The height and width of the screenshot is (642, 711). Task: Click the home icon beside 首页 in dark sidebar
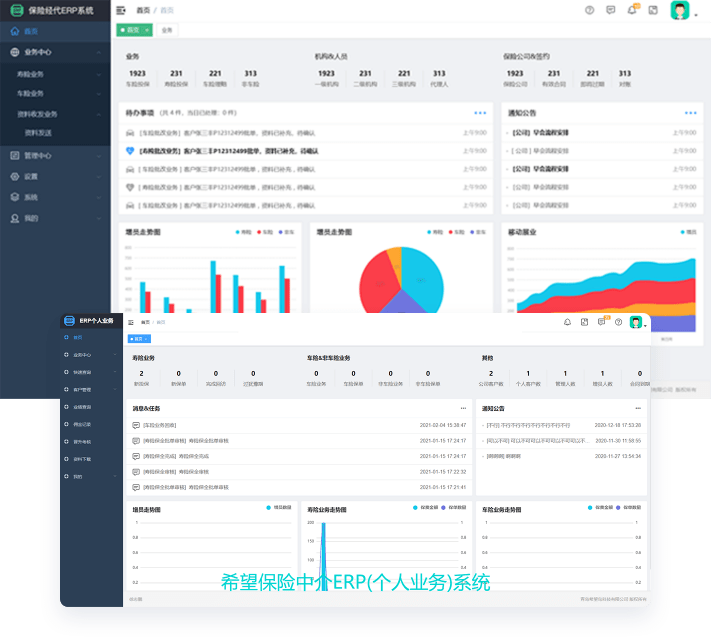click(x=15, y=31)
